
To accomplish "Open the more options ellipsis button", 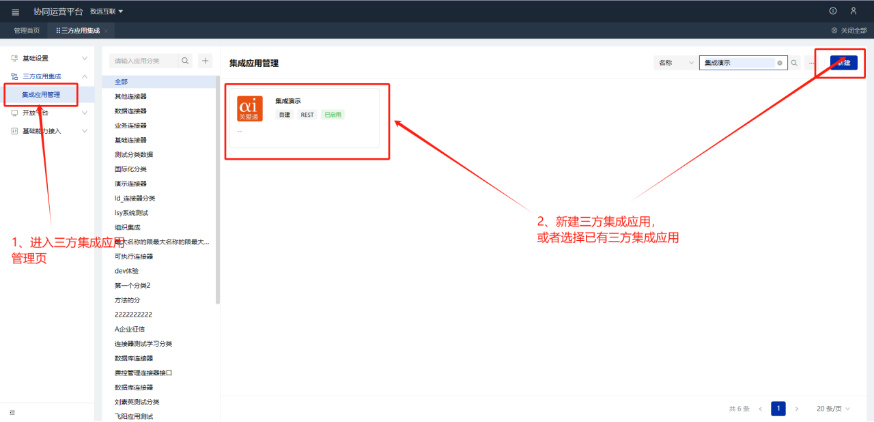I will pos(811,63).
